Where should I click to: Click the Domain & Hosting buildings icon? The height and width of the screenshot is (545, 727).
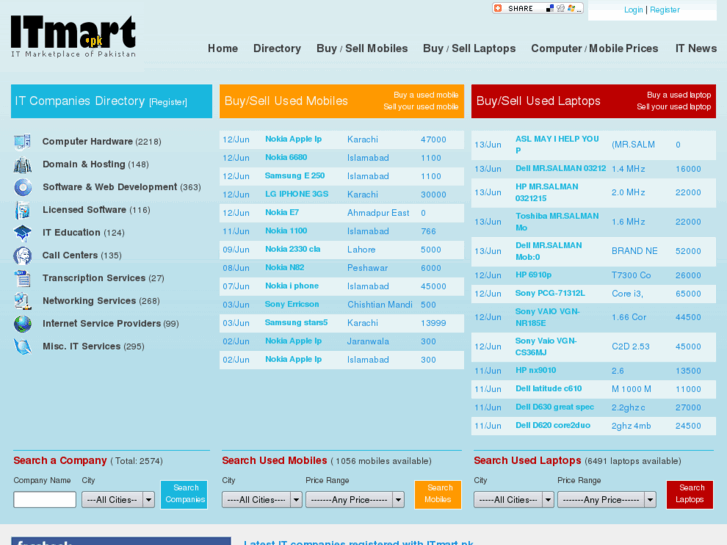[x=22, y=164]
